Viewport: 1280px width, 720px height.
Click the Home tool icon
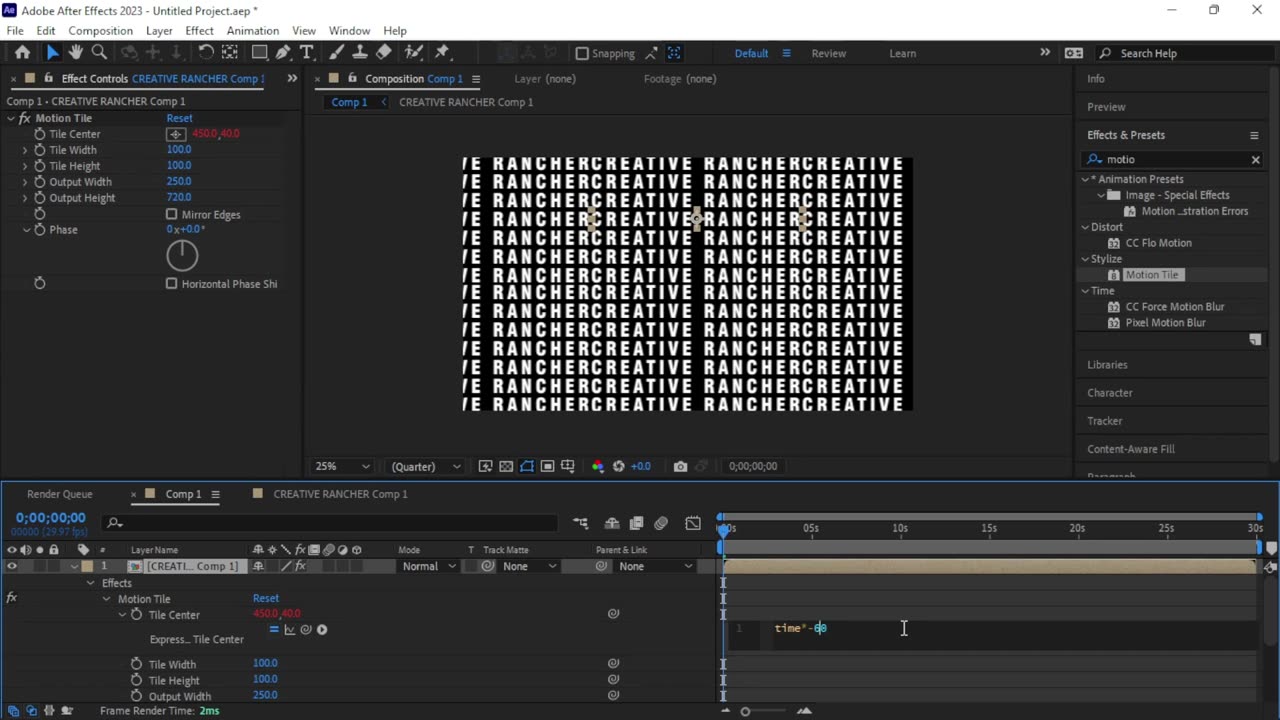[x=22, y=53]
